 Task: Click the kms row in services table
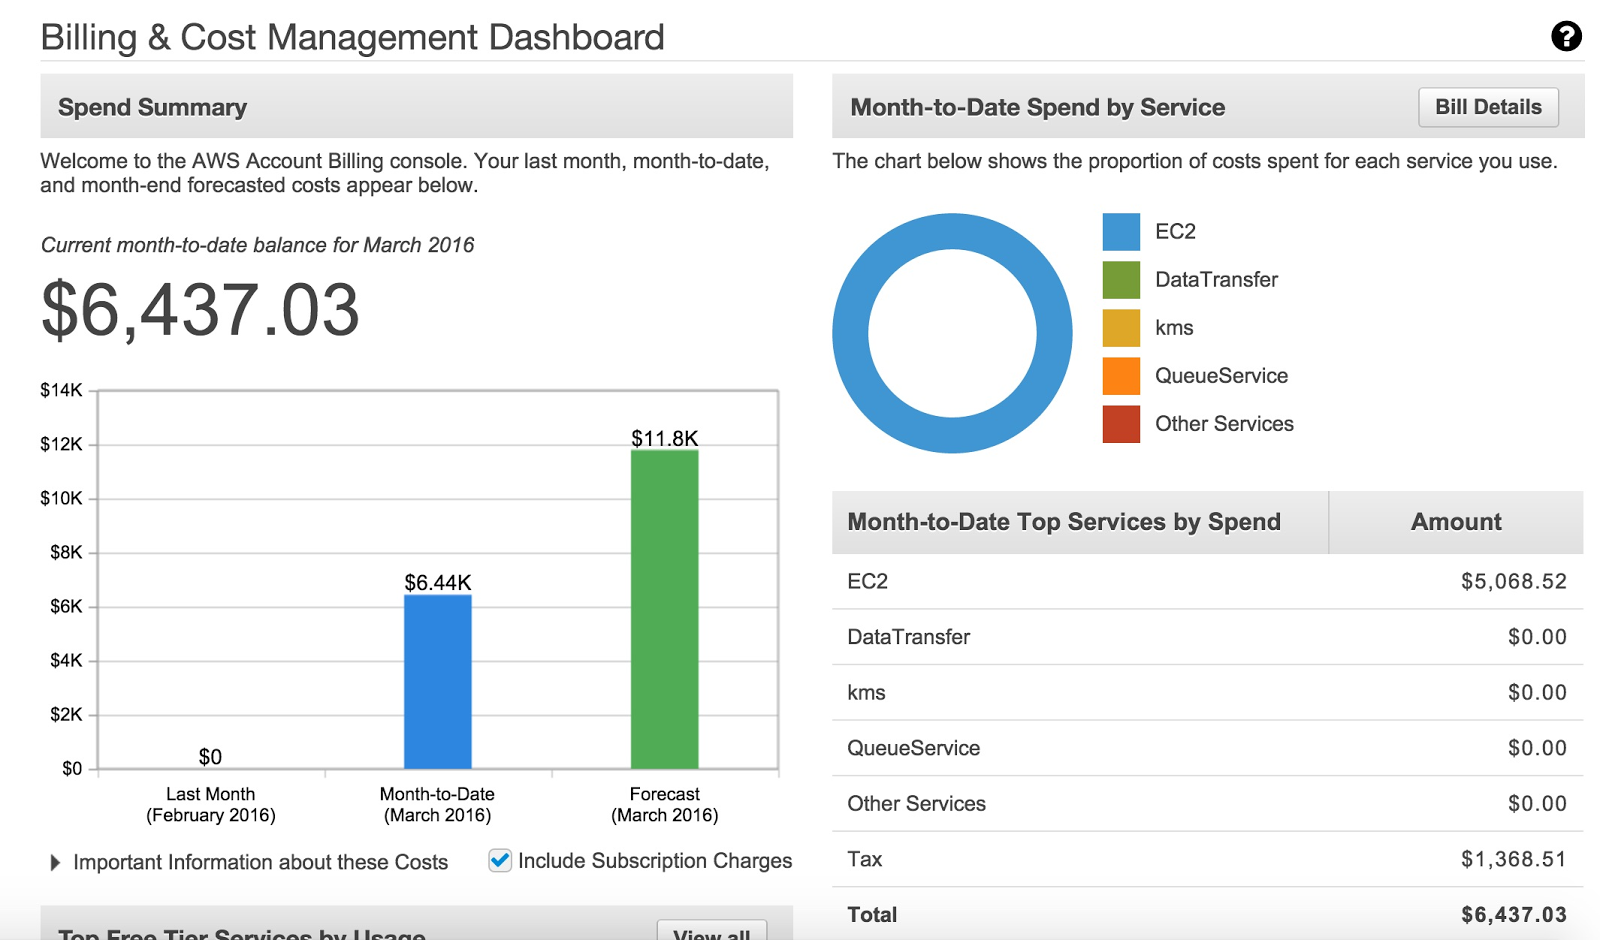pyautogui.click(x=1207, y=693)
